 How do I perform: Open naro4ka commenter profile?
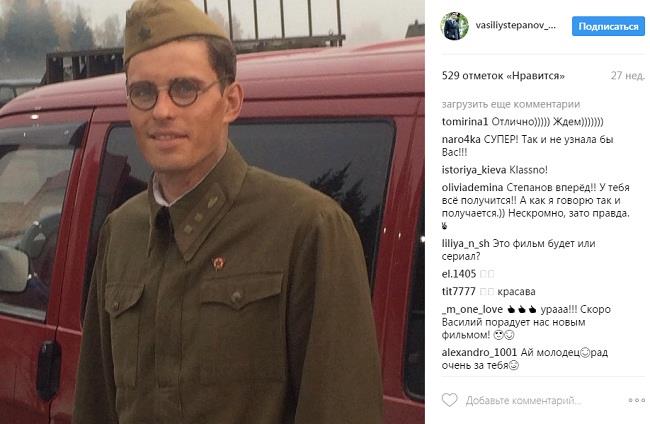coord(461,140)
